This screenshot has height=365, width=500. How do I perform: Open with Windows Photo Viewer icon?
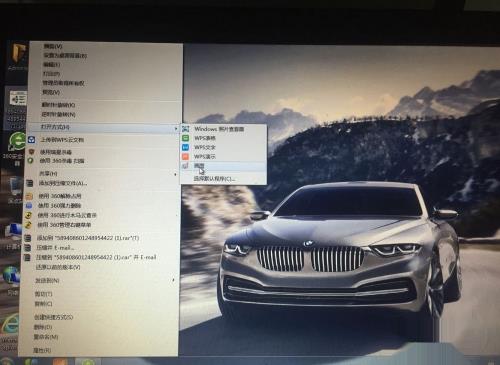pos(186,129)
